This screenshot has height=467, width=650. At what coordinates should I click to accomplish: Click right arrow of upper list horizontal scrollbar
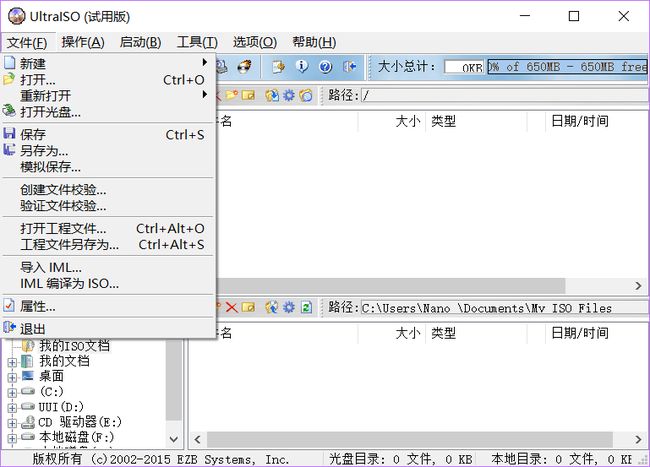(x=638, y=286)
